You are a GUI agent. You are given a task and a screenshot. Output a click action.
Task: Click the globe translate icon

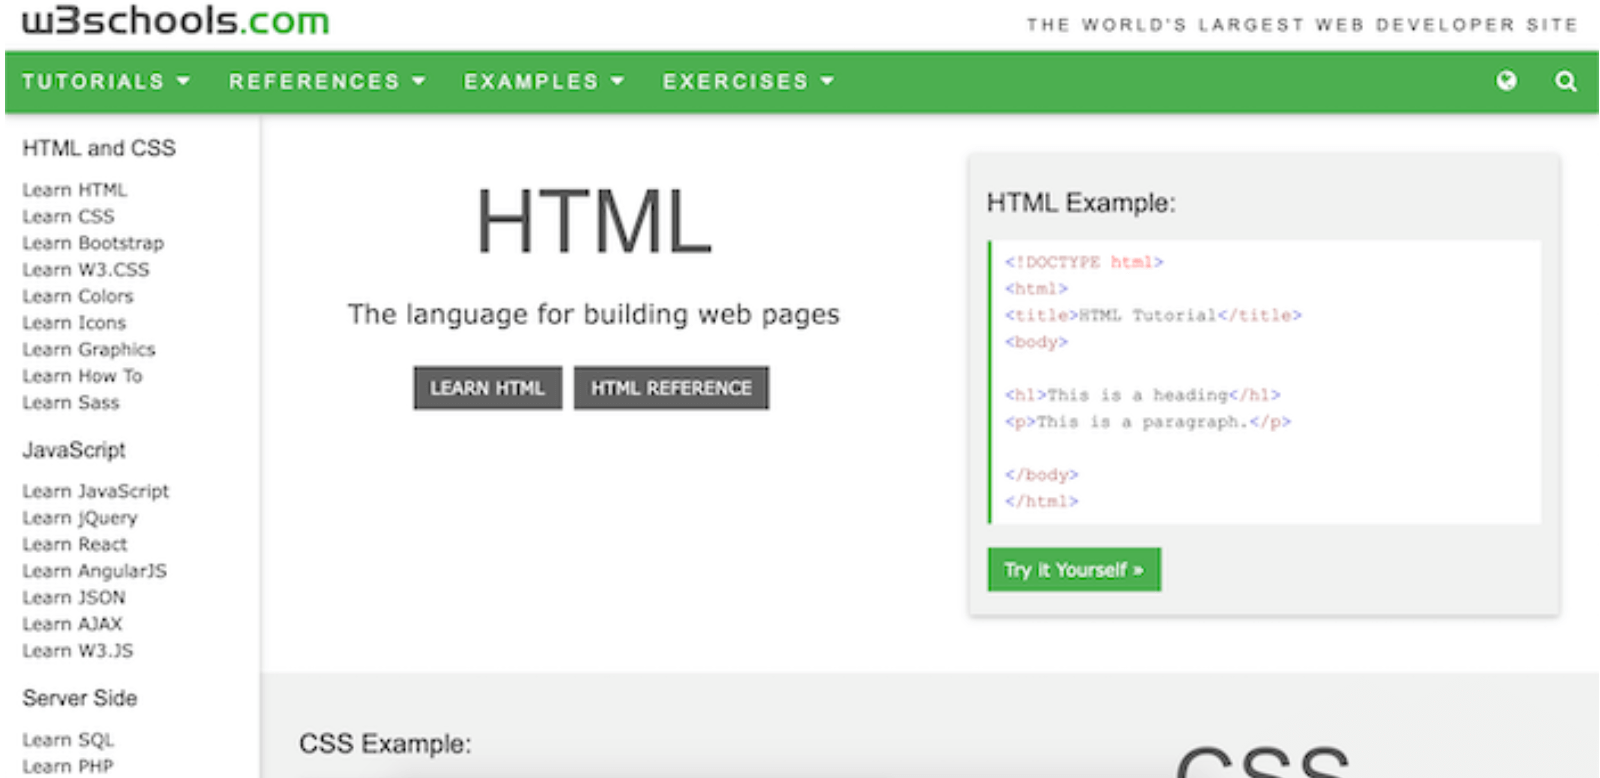point(1506,81)
